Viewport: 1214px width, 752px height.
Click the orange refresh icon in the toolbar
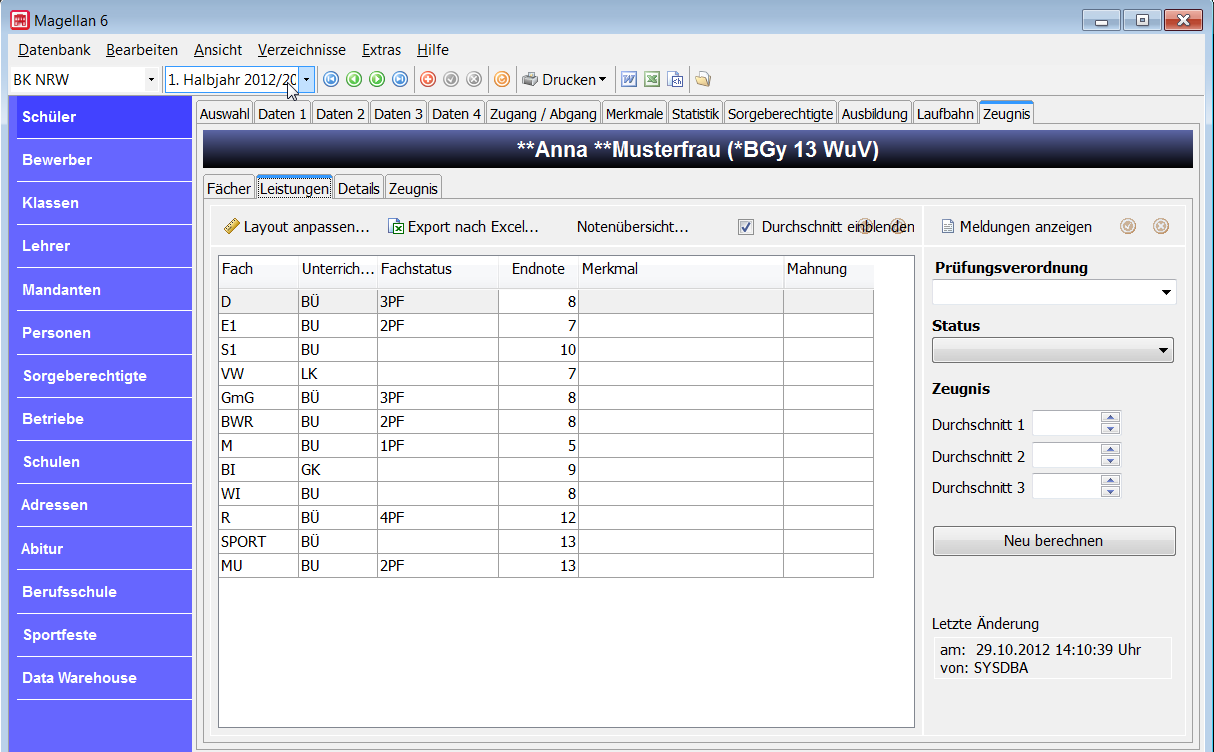(502, 79)
